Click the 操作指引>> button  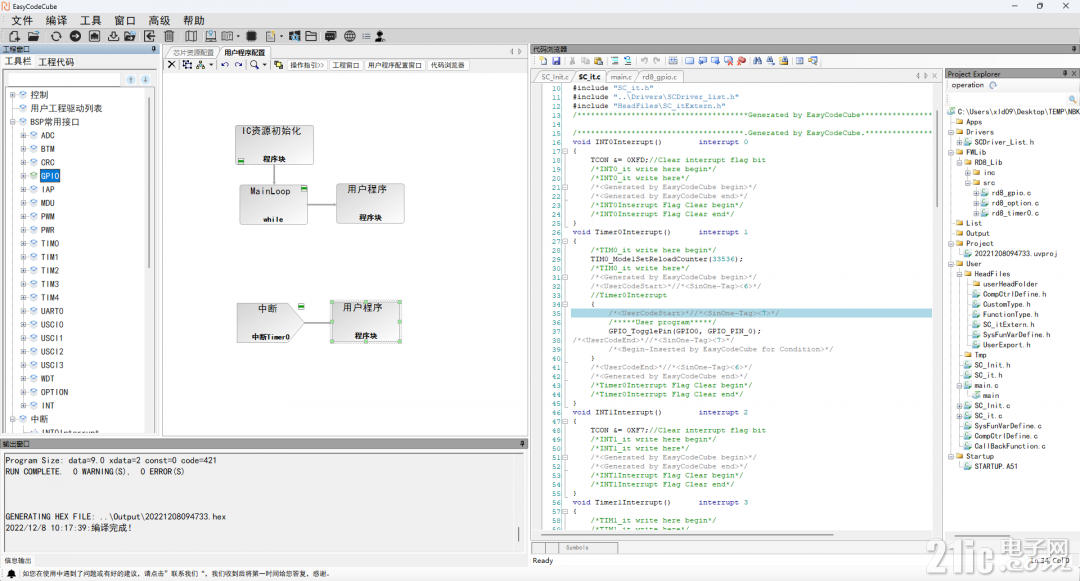(x=307, y=65)
